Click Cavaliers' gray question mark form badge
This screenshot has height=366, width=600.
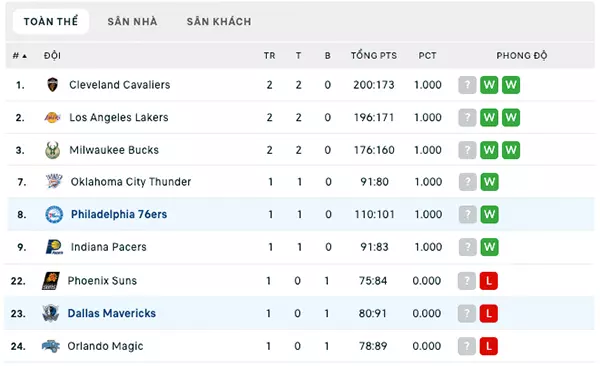click(x=467, y=85)
